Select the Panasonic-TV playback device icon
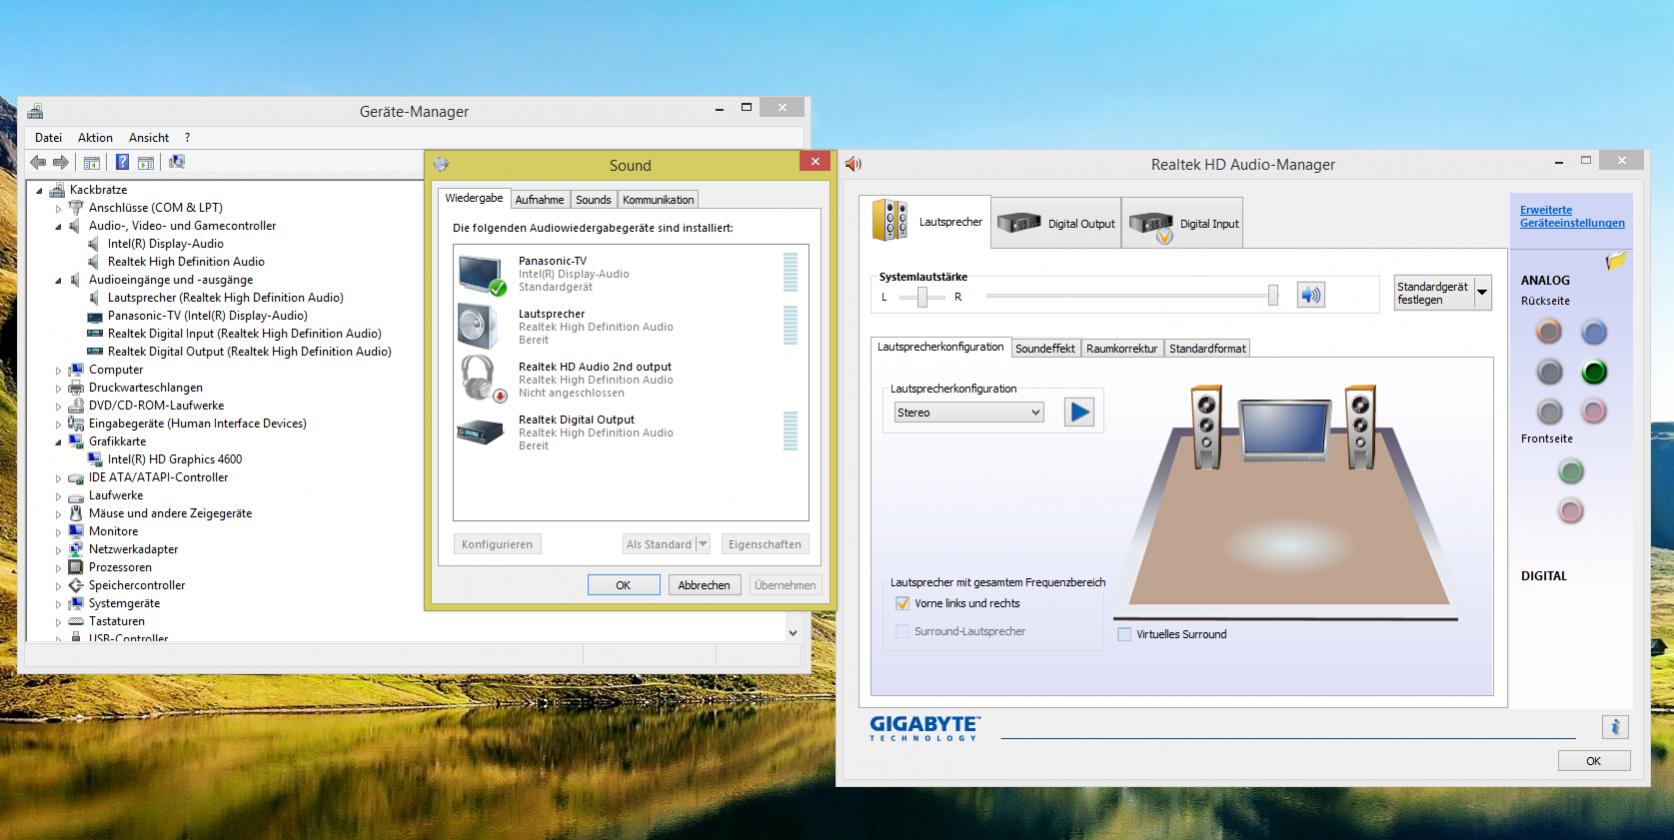 click(482, 273)
